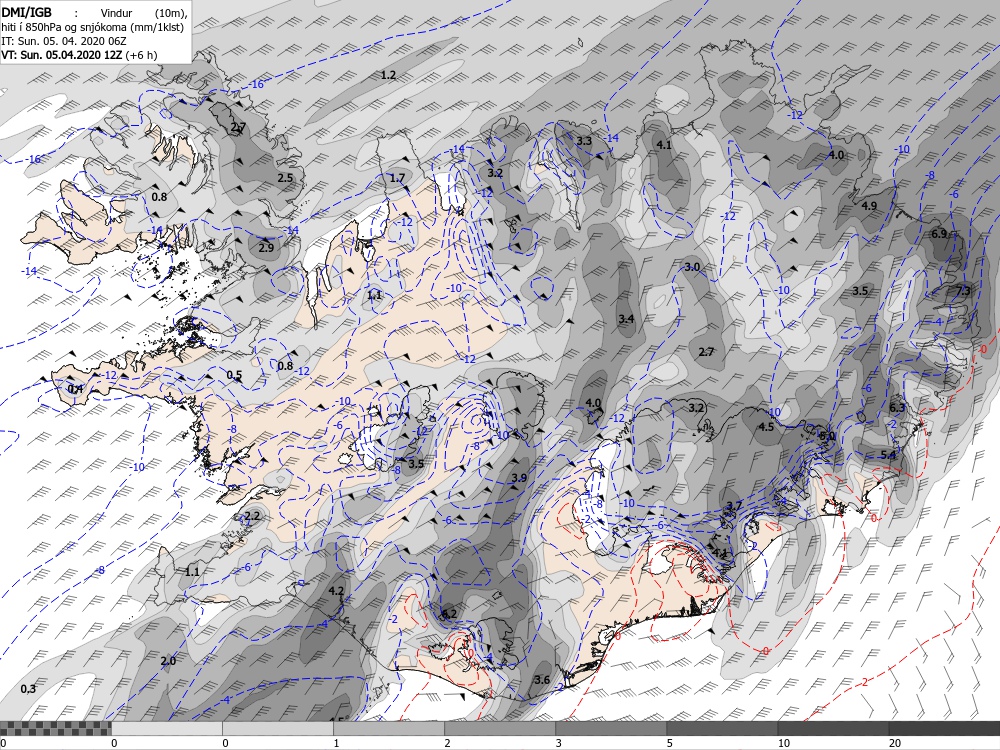1000x750 pixels.
Task: Select the 3 to 5 legend gray band
Action: tap(611, 728)
